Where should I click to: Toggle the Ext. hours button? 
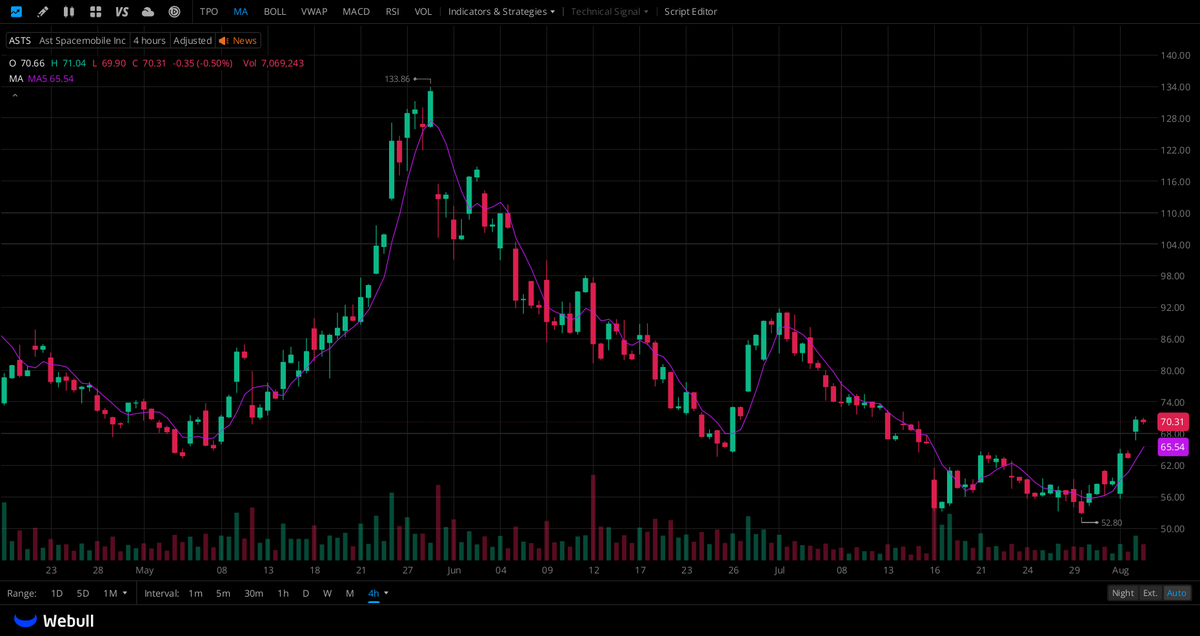(1151, 593)
